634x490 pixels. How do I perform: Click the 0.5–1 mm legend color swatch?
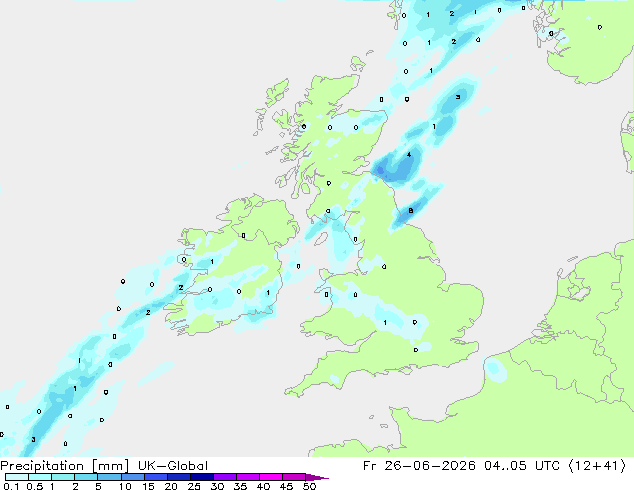pos(40,477)
